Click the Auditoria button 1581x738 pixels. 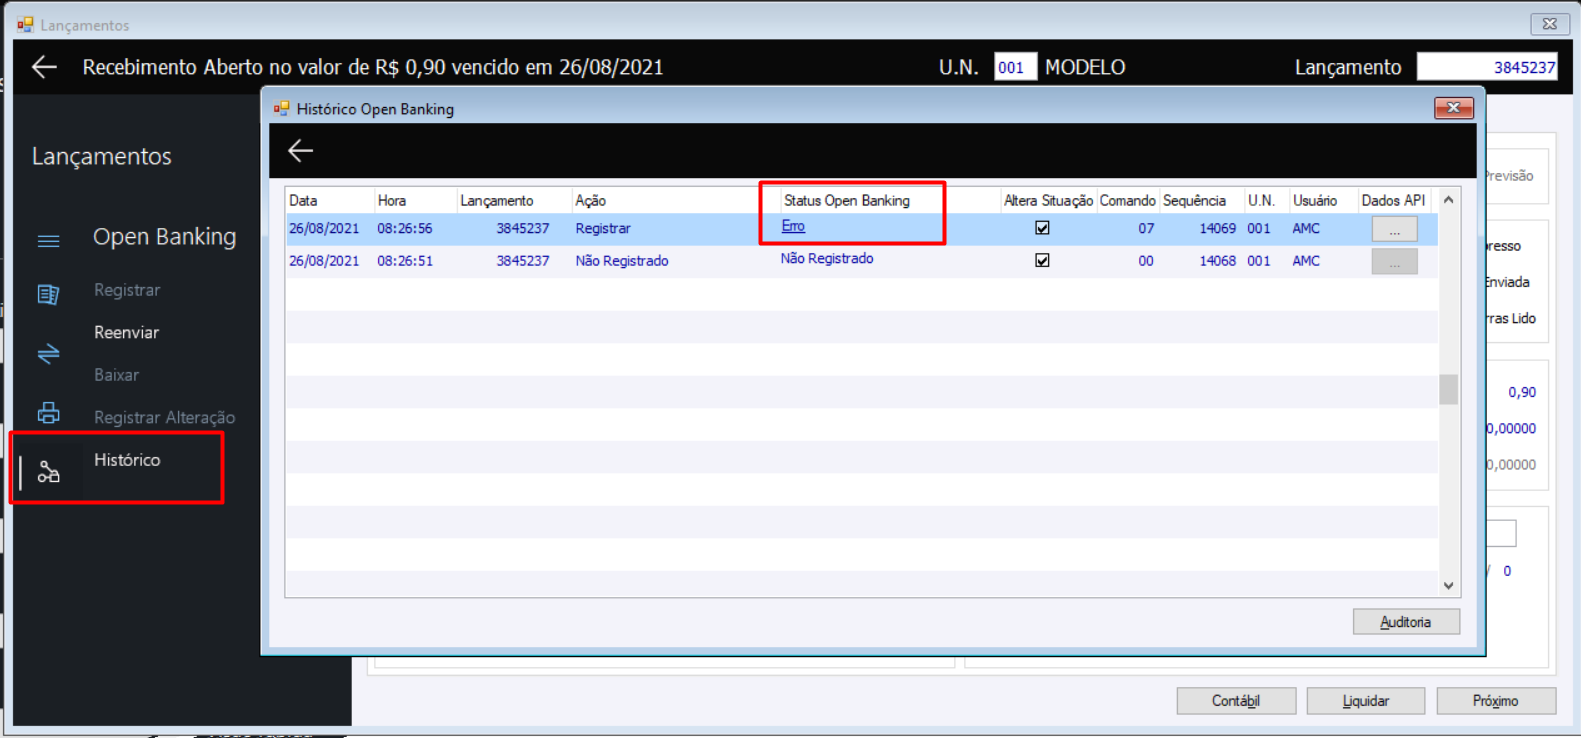(x=1406, y=622)
